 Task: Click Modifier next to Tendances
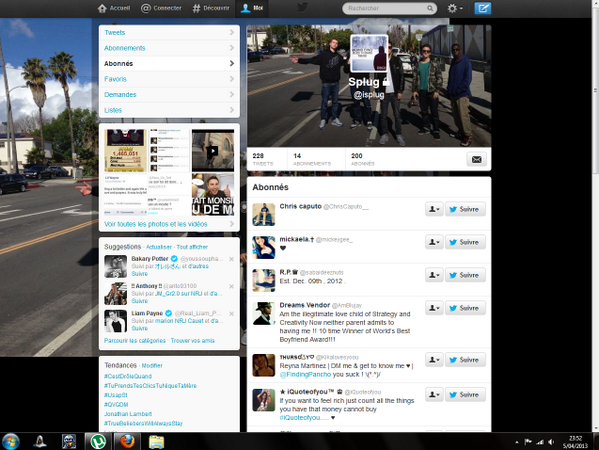point(152,366)
